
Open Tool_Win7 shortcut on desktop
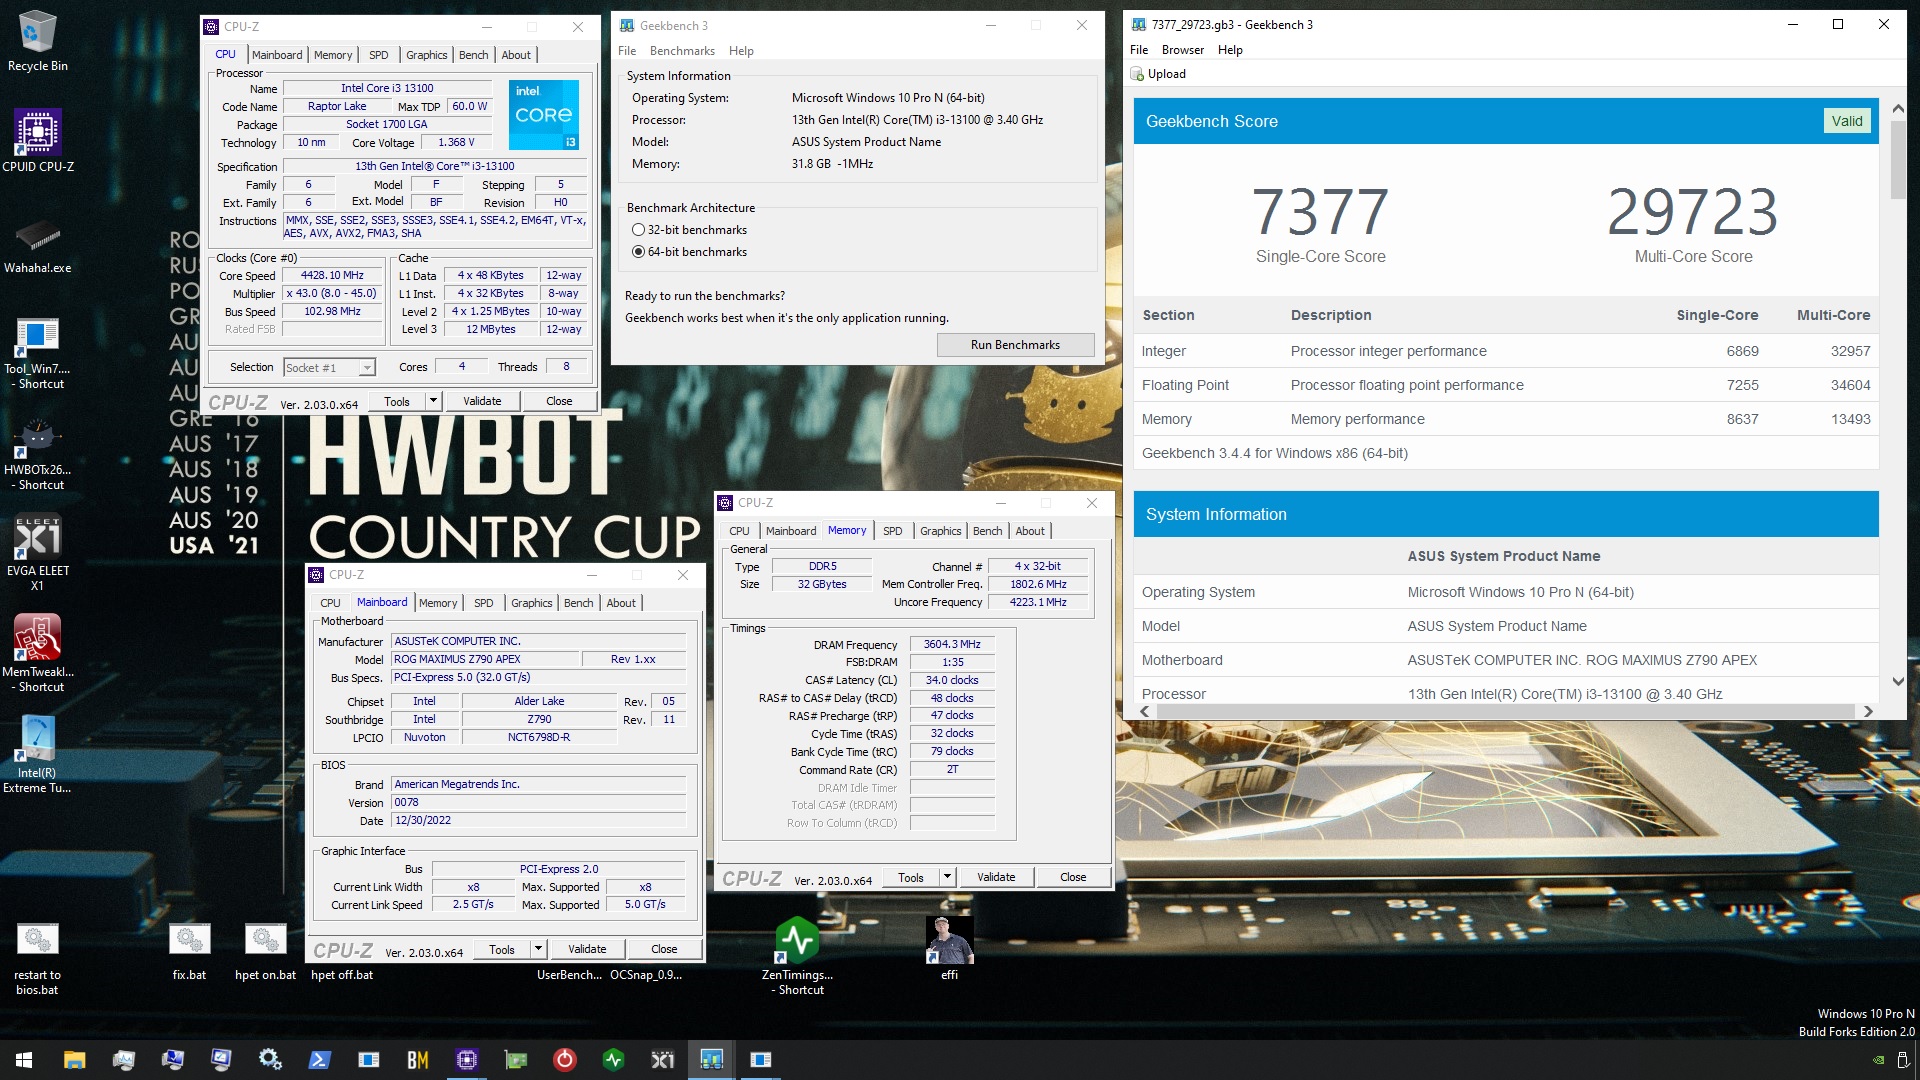[x=37, y=352]
